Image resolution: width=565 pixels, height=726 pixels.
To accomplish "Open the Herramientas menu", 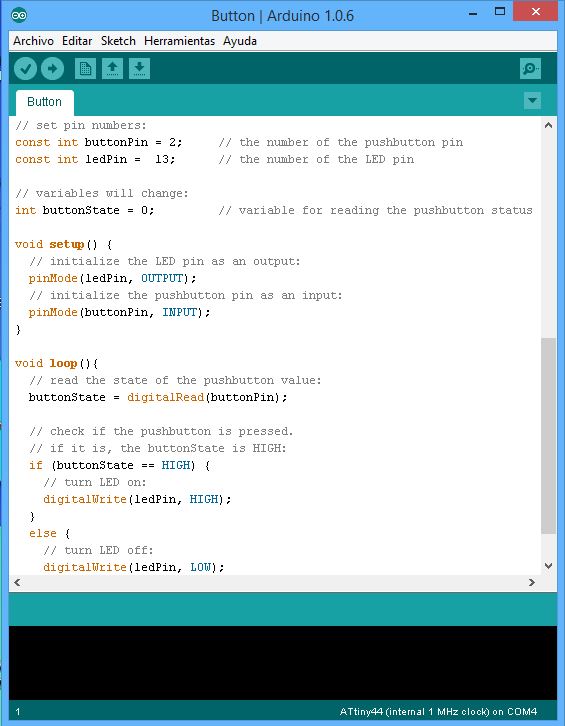I will point(179,41).
